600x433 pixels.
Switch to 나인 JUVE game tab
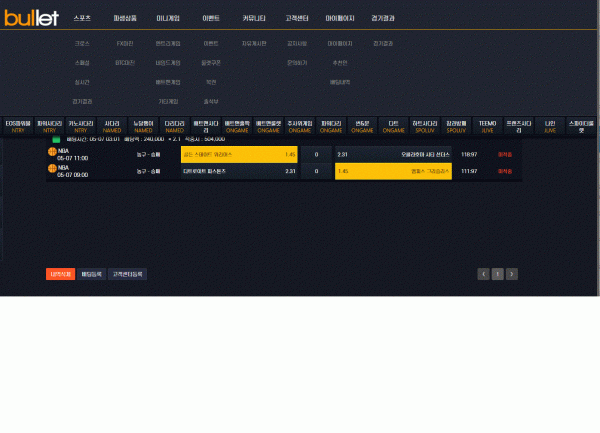click(550, 127)
